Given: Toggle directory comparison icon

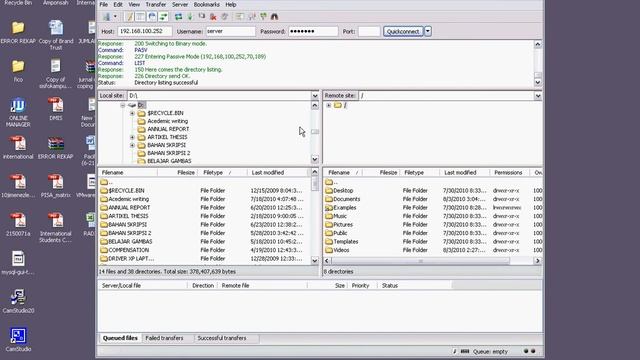Looking at the screenshot, I should (x=252, y=17).
